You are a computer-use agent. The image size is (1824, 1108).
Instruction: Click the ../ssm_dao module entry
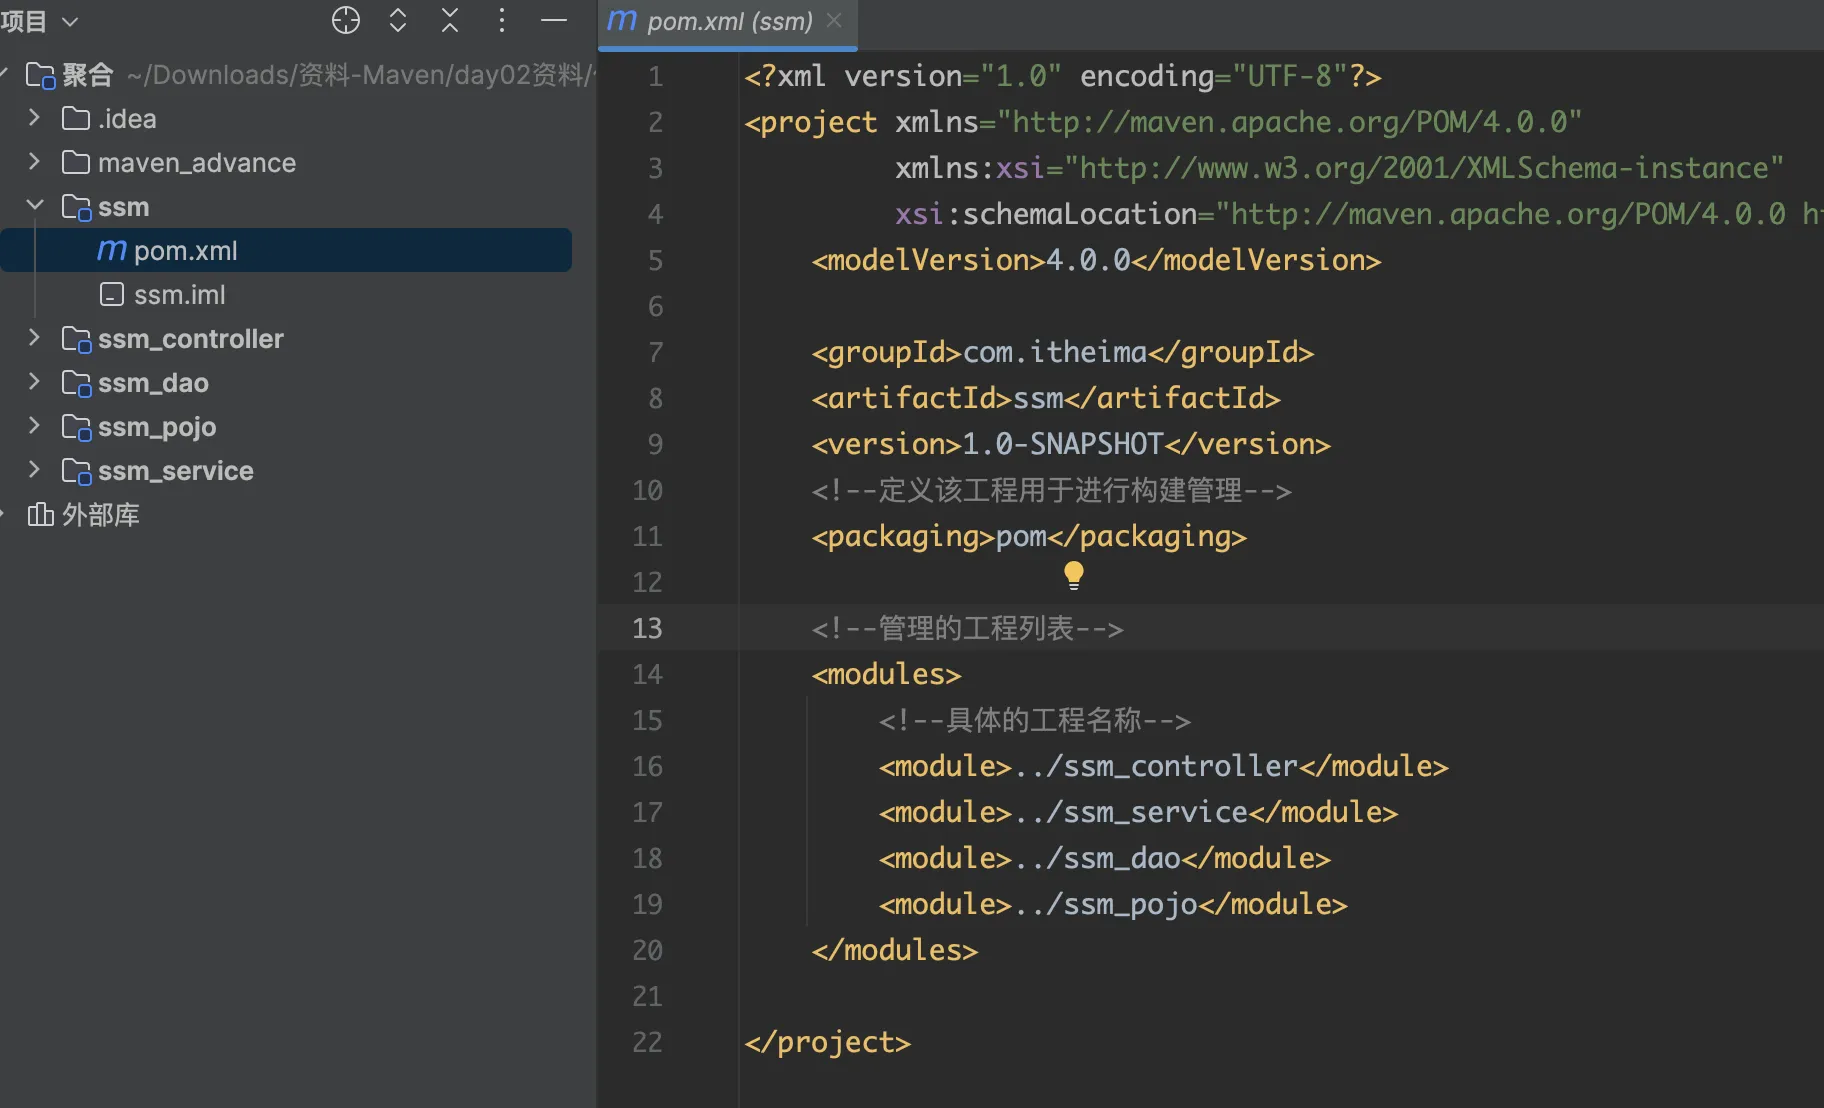(1104, 858)
